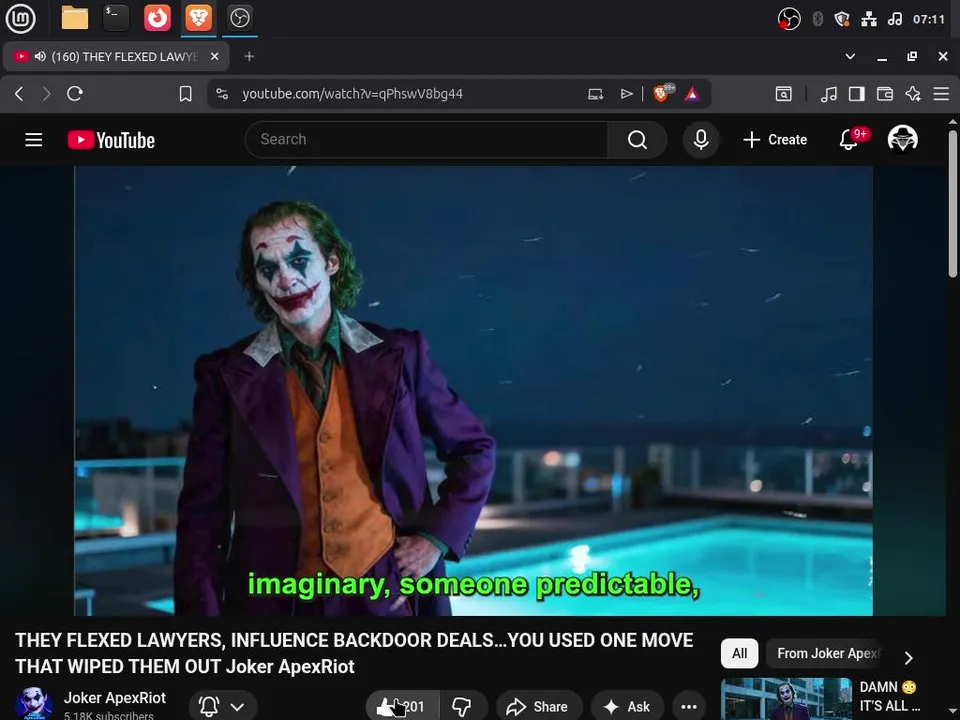Image resolution: width=960 pixels, height=720 pixels.
Task: Go to YouTube home via logo
Action: tap(111, 140)
